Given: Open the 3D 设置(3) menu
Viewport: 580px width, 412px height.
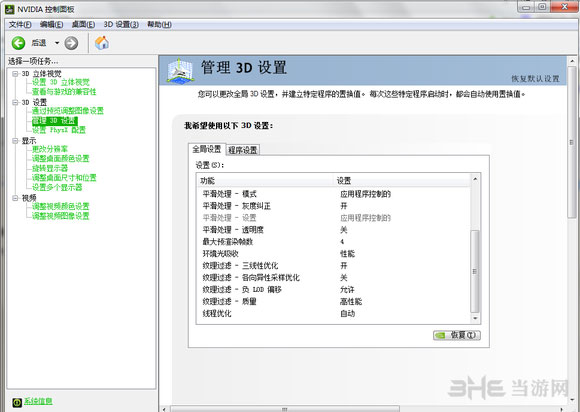Looking at the screenshot, I should [121, 24].
